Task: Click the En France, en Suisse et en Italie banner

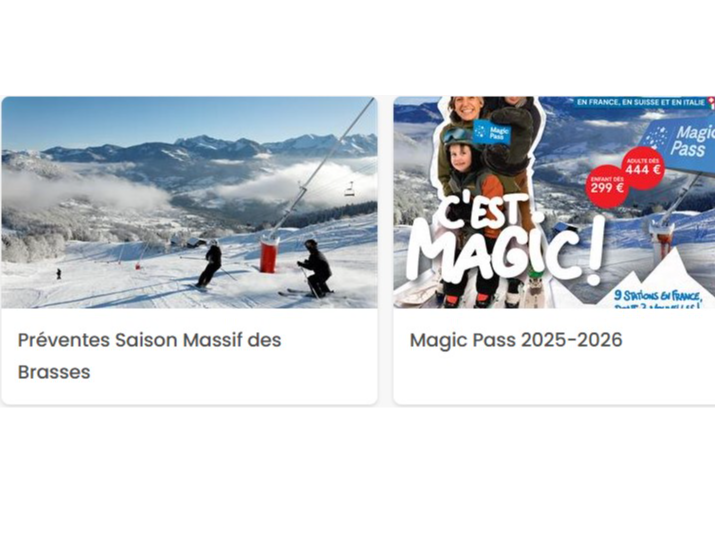Action: pyautogui.click(x=640, y=103)
